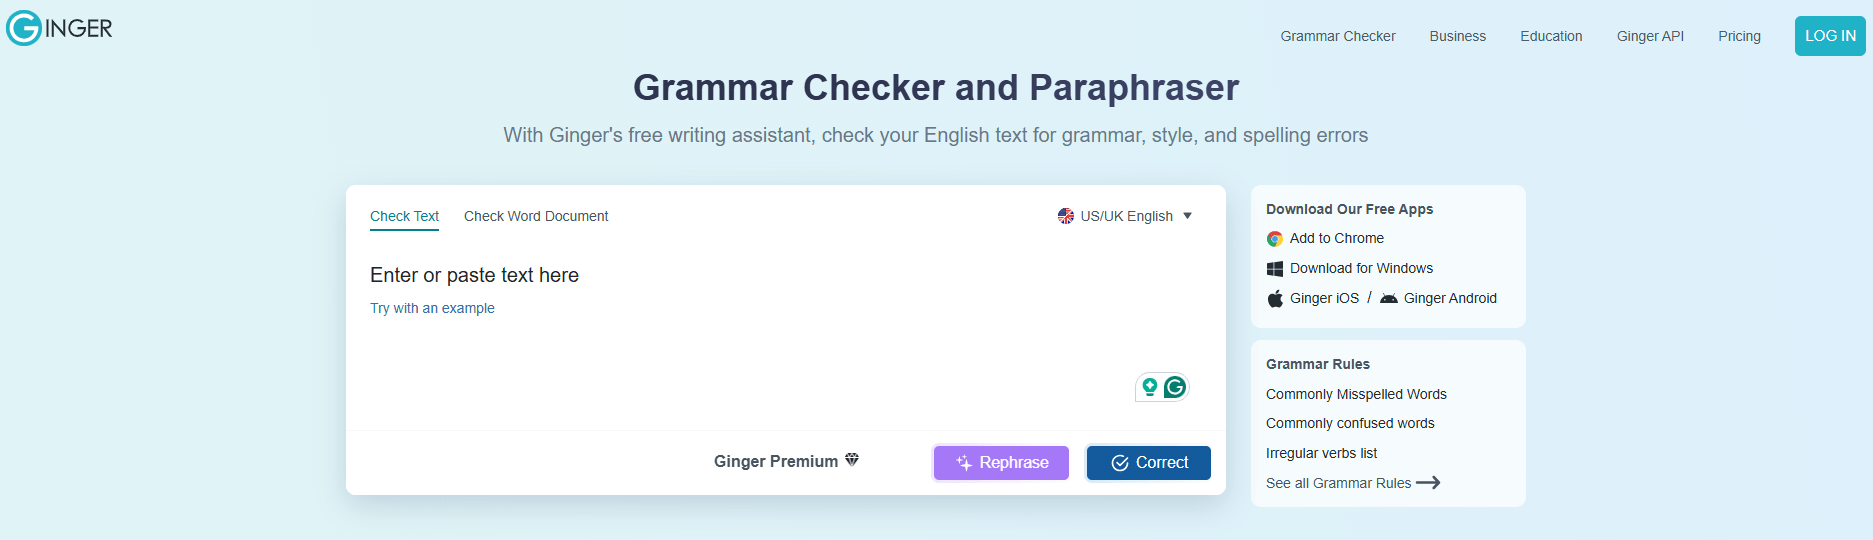Click the Ginger logo
Viewport: 1873px width, 540px height.
point(59,28)
